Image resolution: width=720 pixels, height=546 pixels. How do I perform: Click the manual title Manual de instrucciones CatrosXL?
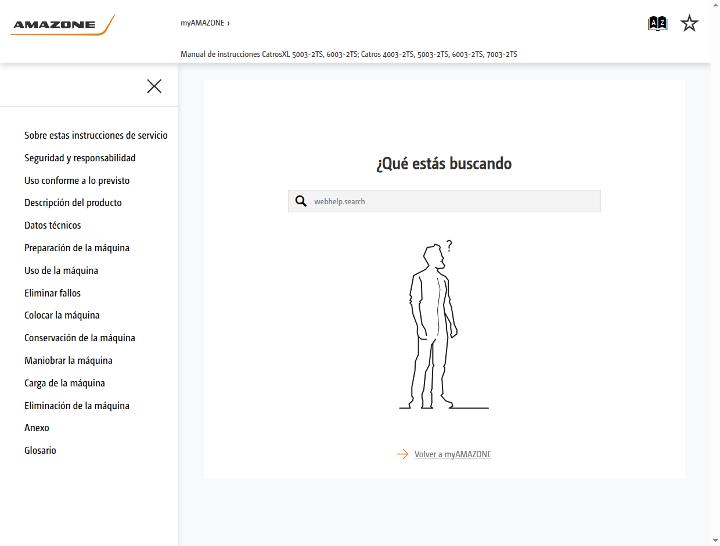point(349,54)
